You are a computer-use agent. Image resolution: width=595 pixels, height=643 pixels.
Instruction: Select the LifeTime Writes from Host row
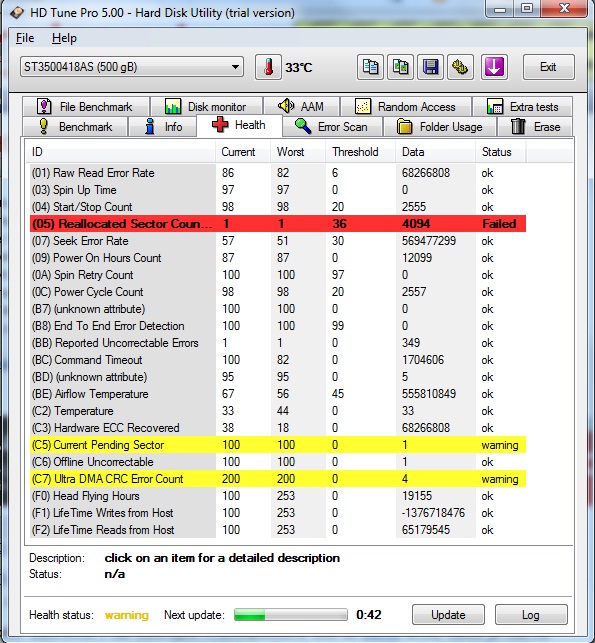pos(278,513)
